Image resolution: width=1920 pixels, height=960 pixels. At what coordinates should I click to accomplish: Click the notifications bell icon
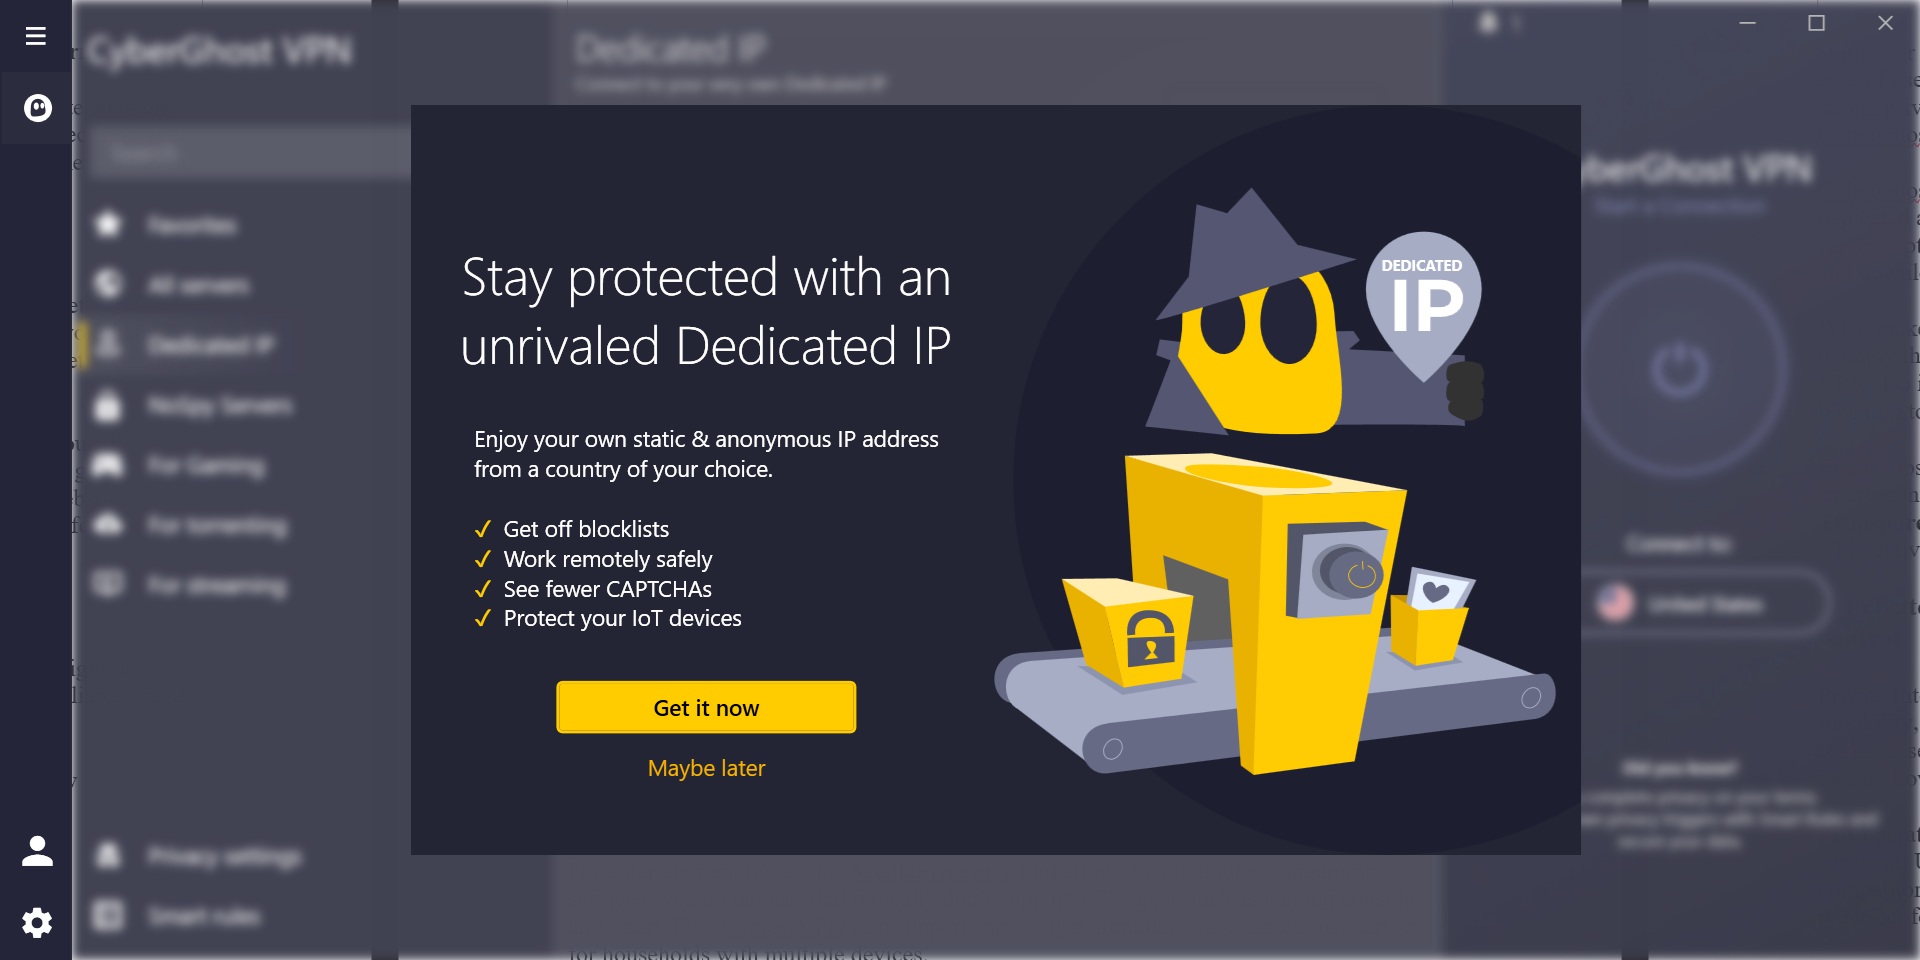1488,22
